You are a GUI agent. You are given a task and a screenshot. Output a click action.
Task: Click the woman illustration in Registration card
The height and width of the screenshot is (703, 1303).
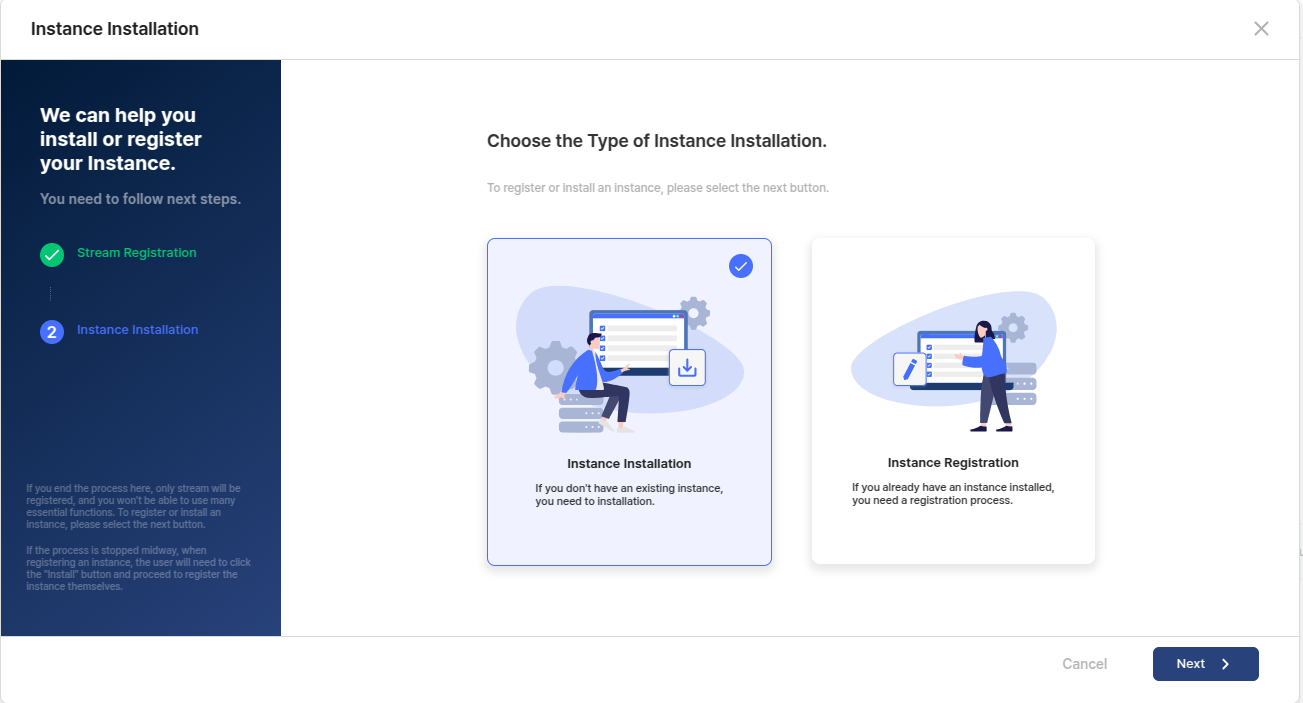click(x=990, y=375)
